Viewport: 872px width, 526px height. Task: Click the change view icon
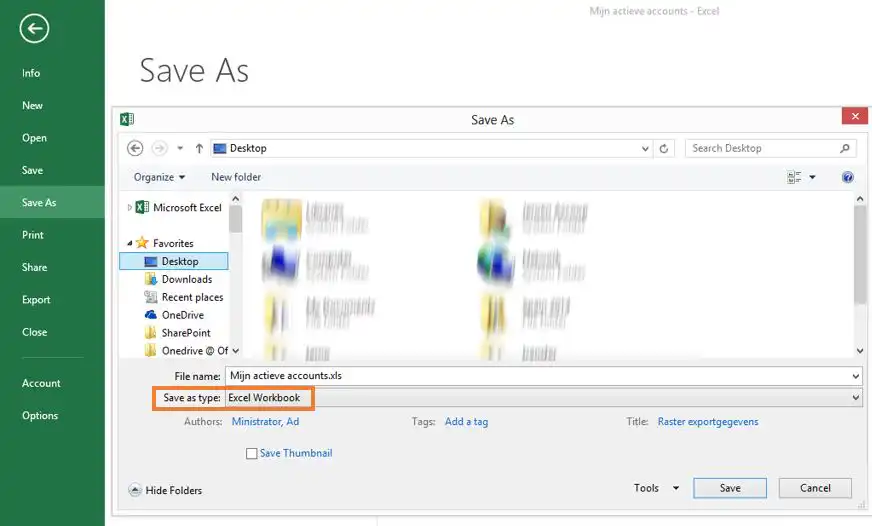pos(795,177)
